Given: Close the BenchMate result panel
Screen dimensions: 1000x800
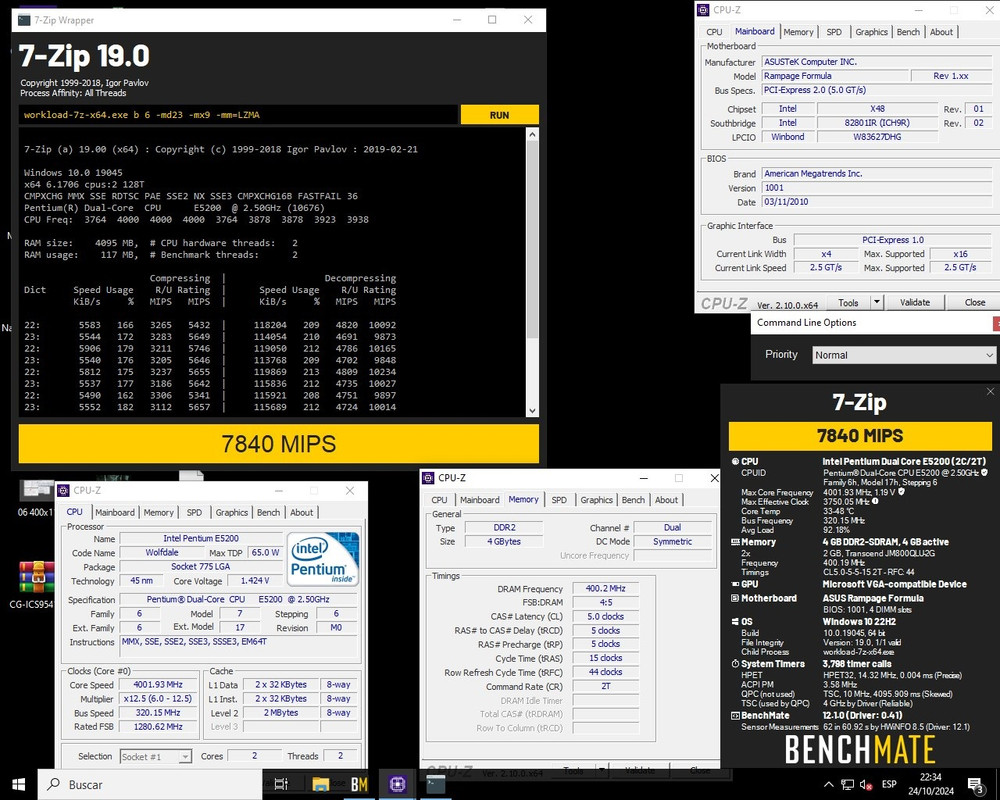Looking at the screenshot, I should coord(990,391).
